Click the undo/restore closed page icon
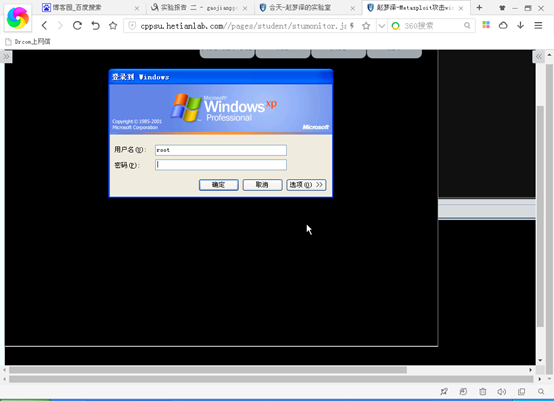Screen dimensions: 554x401 coord(95,25)
